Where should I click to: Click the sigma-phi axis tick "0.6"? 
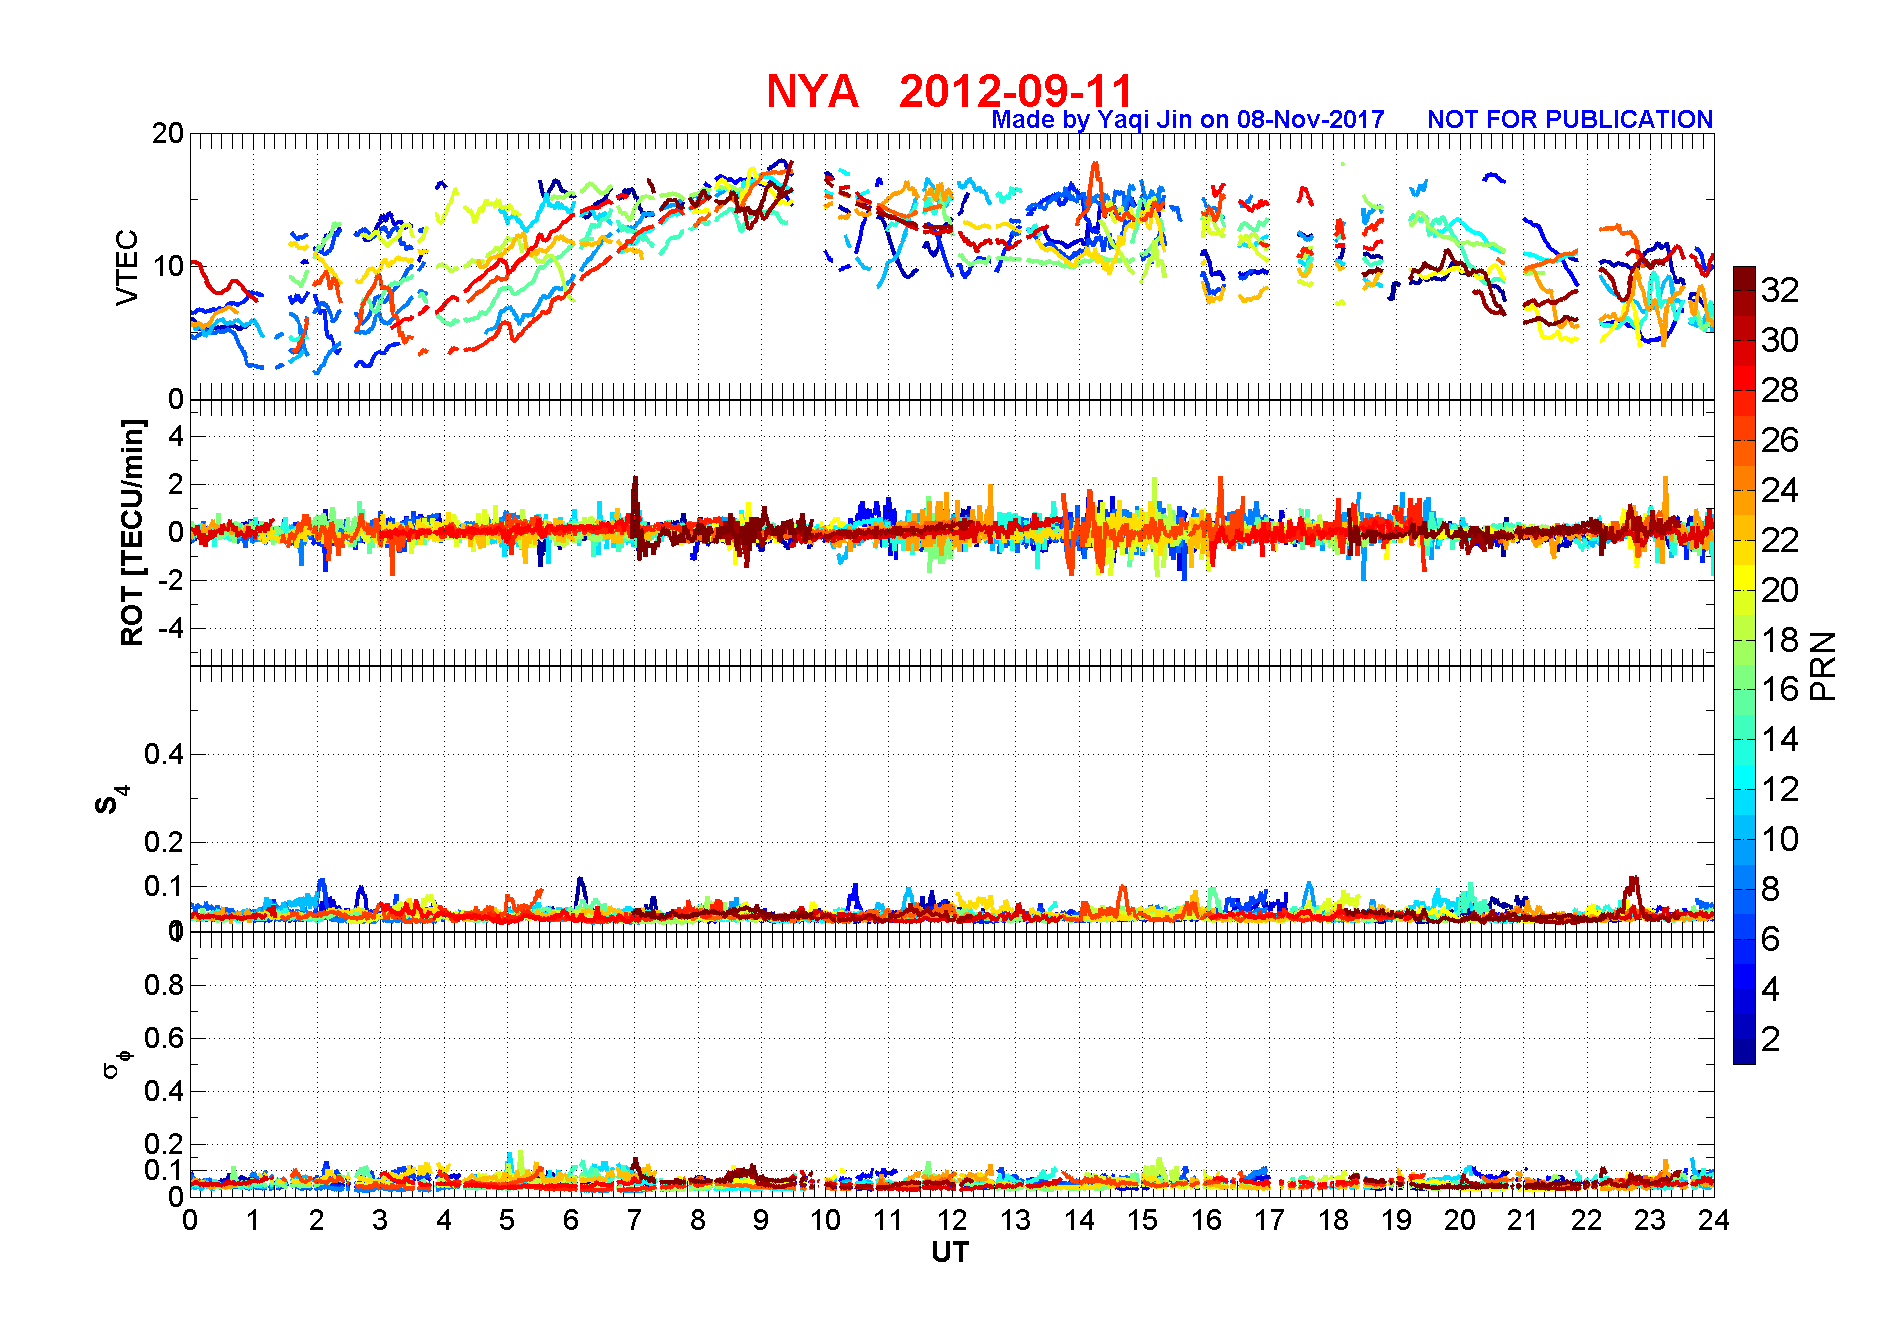[164, 1038]
